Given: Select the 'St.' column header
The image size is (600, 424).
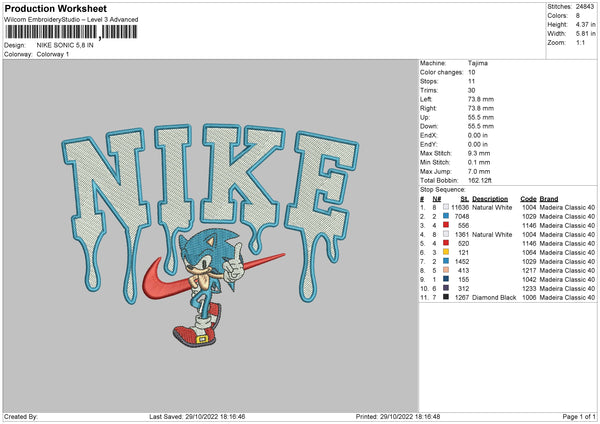Looking at the screenshot, I should coord(465,199).
